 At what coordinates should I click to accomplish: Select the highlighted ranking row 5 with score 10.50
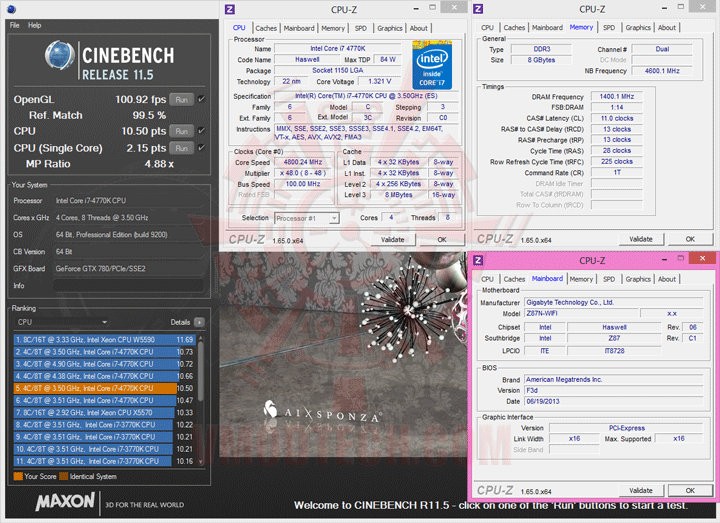(x=105, y=388)
